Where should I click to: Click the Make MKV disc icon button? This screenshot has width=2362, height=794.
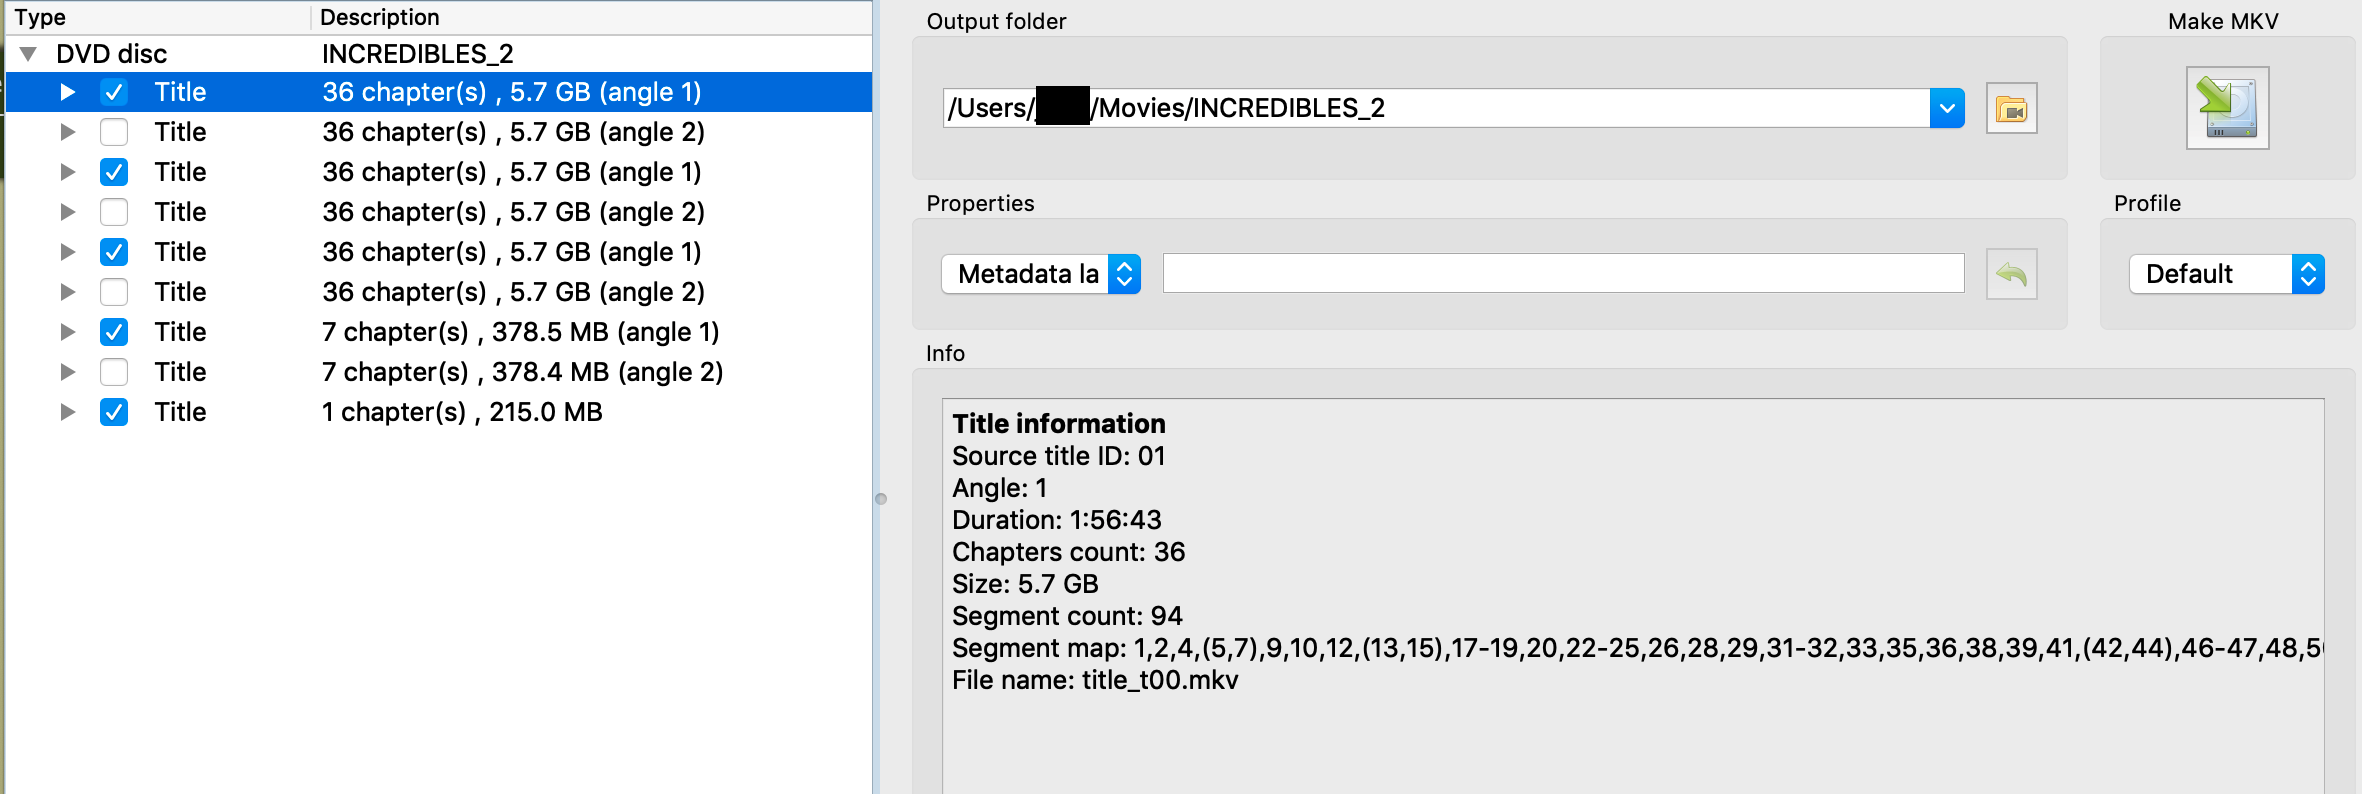[x=2227, y=108]
